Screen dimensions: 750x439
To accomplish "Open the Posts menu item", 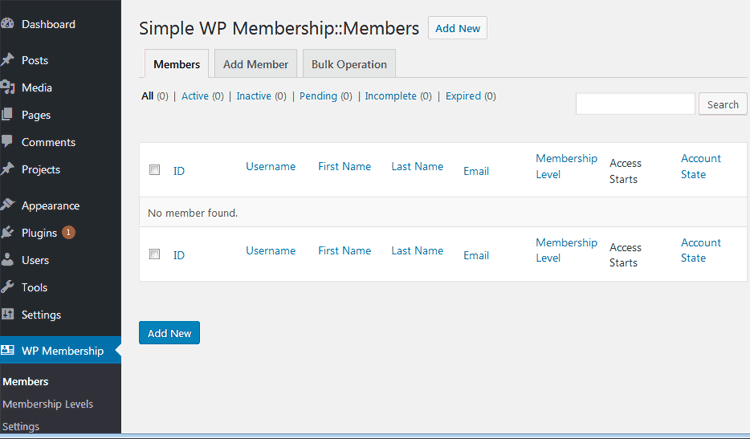I will coord(35,60).
